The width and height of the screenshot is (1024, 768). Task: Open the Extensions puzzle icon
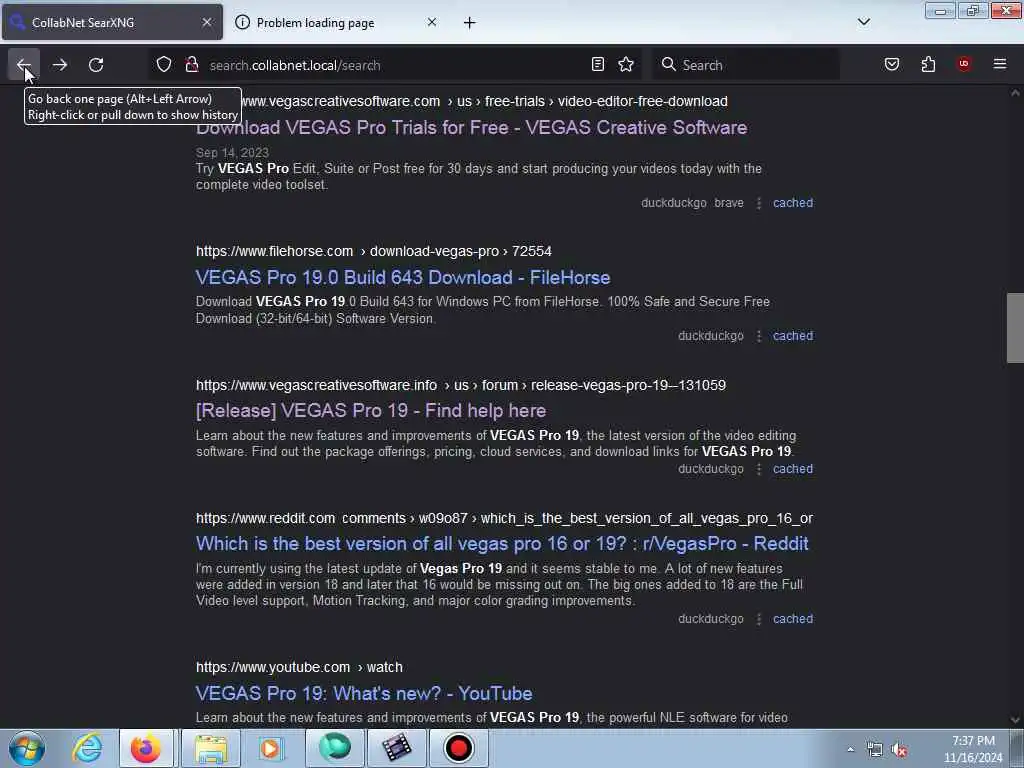(928, 65)
